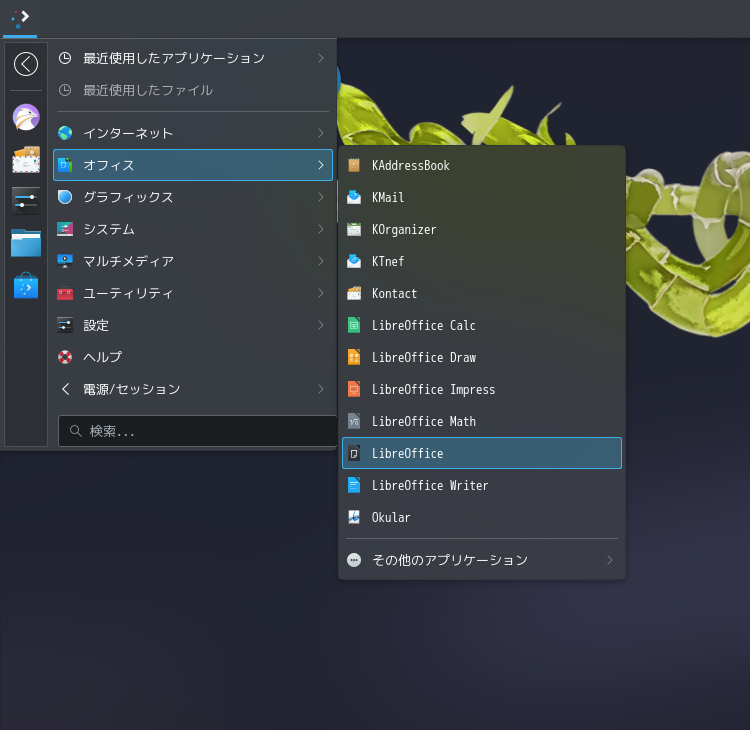Expand the グラフィックス chevron arrow

click(x=321, y=197)
